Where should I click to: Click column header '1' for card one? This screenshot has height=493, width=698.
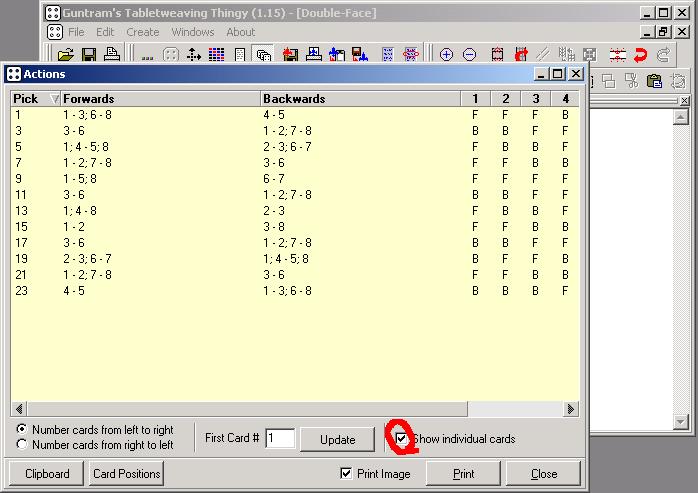(x=475, y=98)
